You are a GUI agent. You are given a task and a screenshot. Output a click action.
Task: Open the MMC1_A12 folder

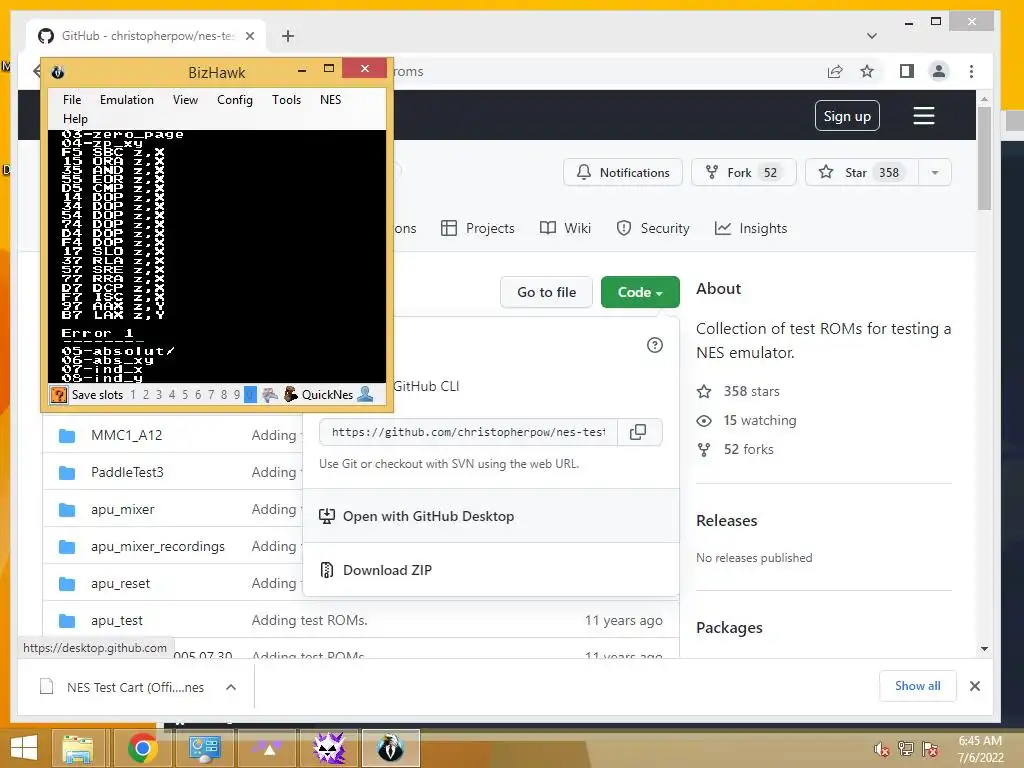[x=127, y=436]
